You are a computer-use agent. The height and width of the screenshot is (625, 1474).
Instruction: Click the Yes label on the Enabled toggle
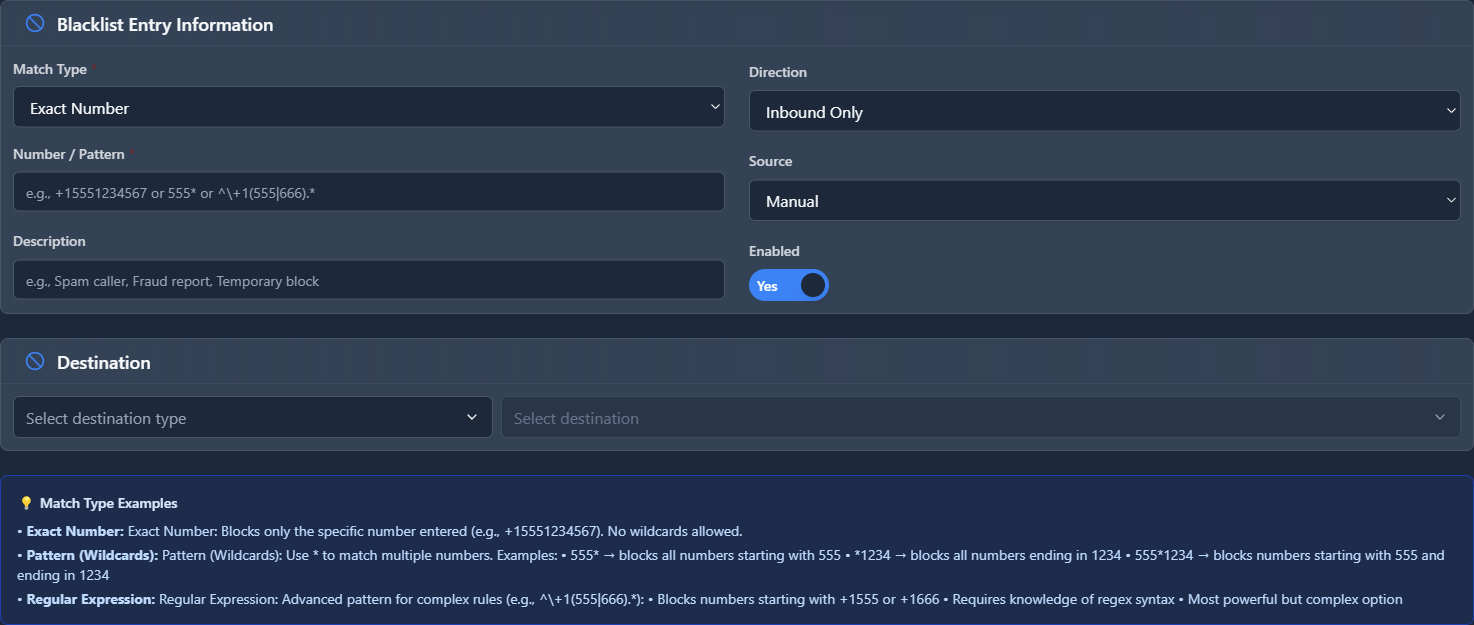767,285
